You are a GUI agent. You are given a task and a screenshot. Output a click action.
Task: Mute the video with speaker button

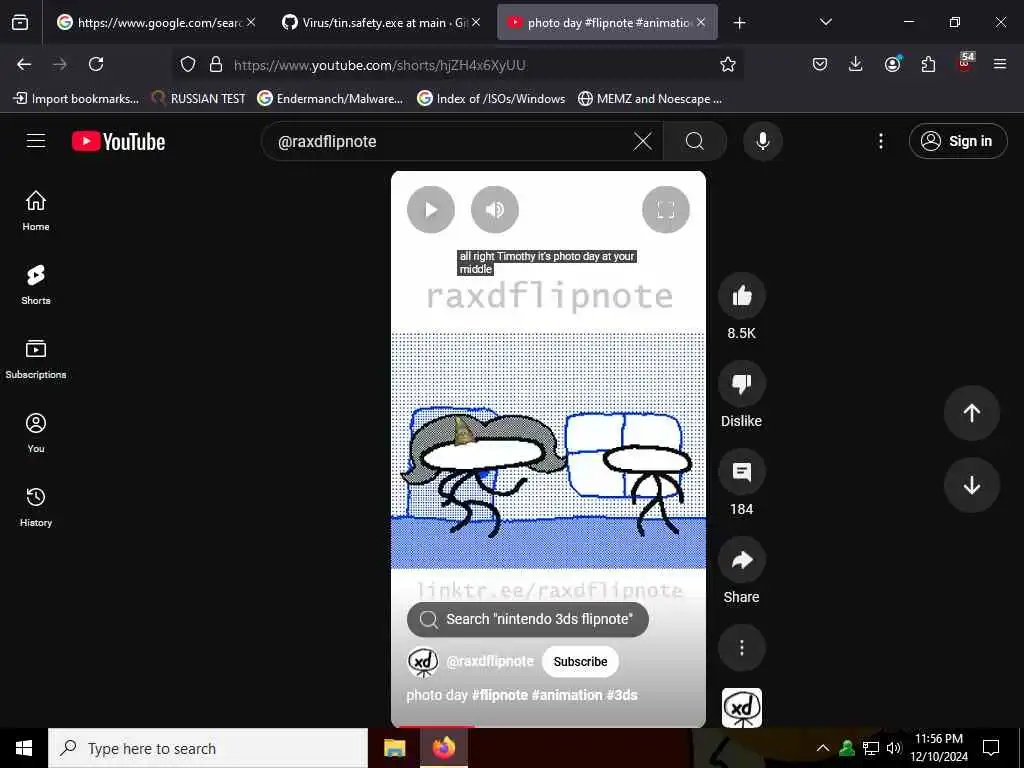click(494, 210)
